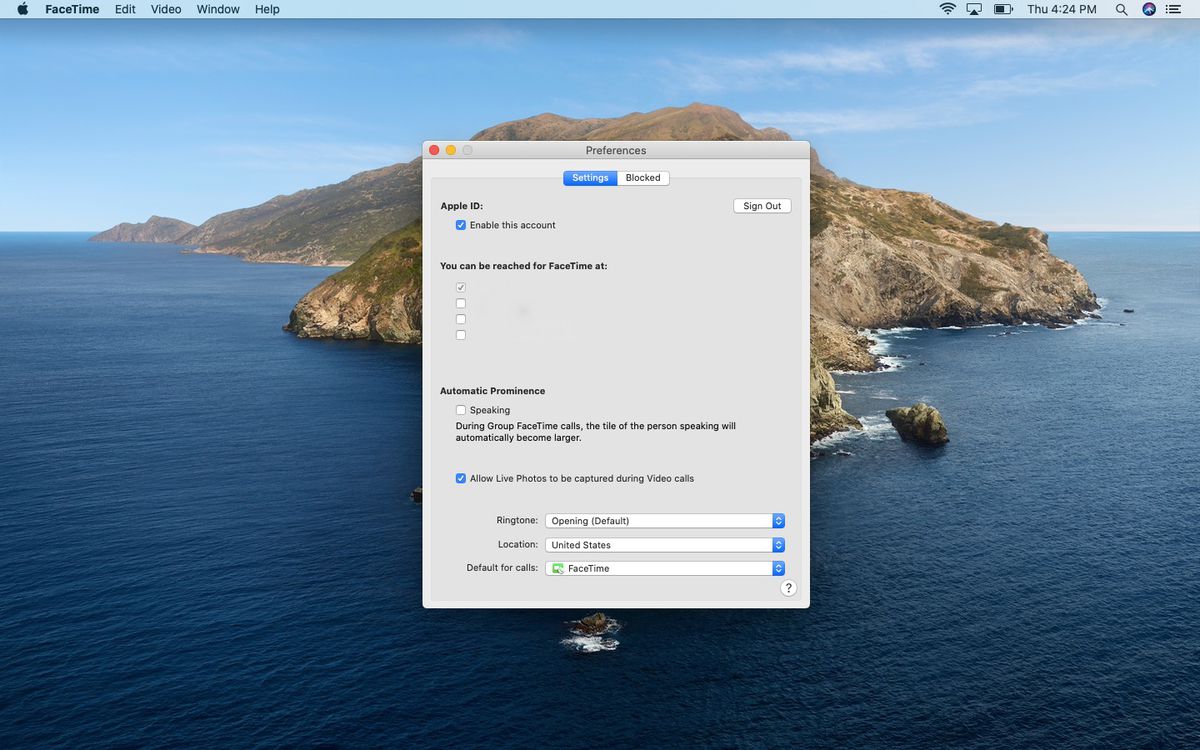This screenshot has height=750, width=1200.
Task: Open Notification Center list icon
Action: (x=1173, y=9)
